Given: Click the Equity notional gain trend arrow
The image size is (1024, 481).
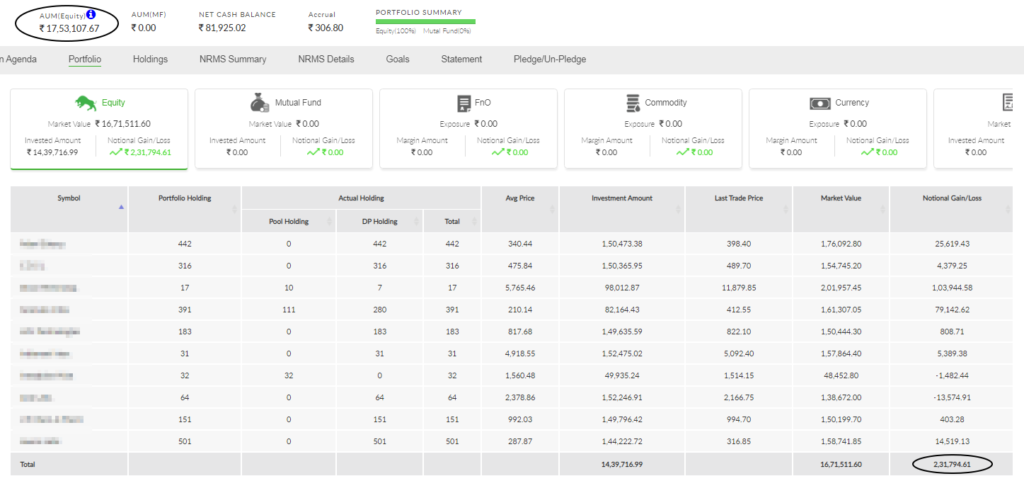Looking at the screenshot, I should [116, 152].
